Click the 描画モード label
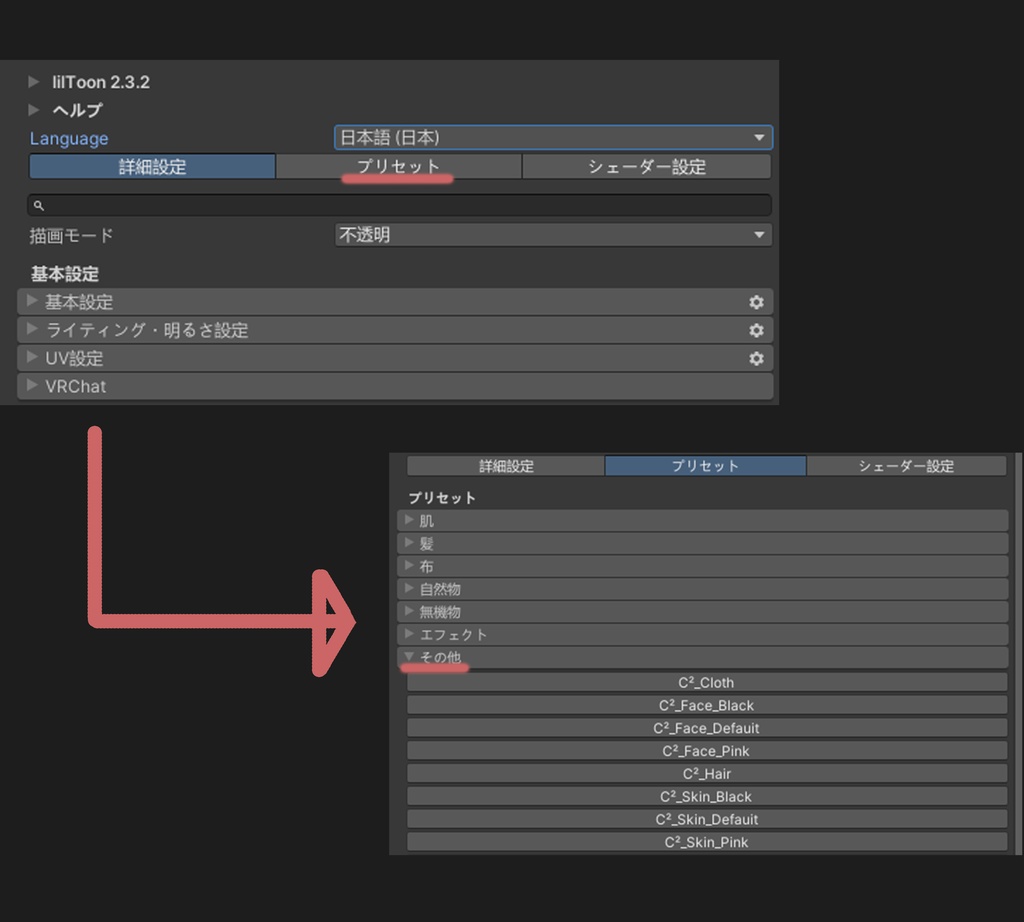This screenshot has height=922, width=1024. [71, 235]
